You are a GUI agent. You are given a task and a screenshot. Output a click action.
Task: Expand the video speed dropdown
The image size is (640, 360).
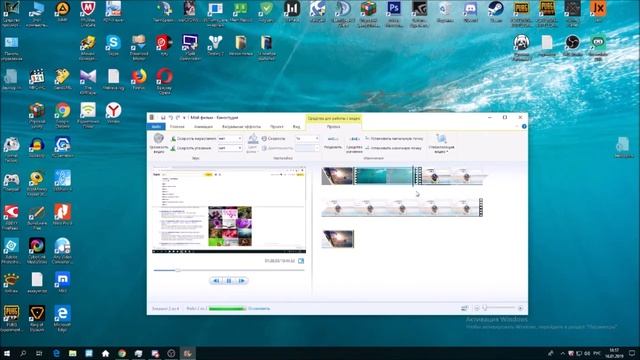coord(317,139)
